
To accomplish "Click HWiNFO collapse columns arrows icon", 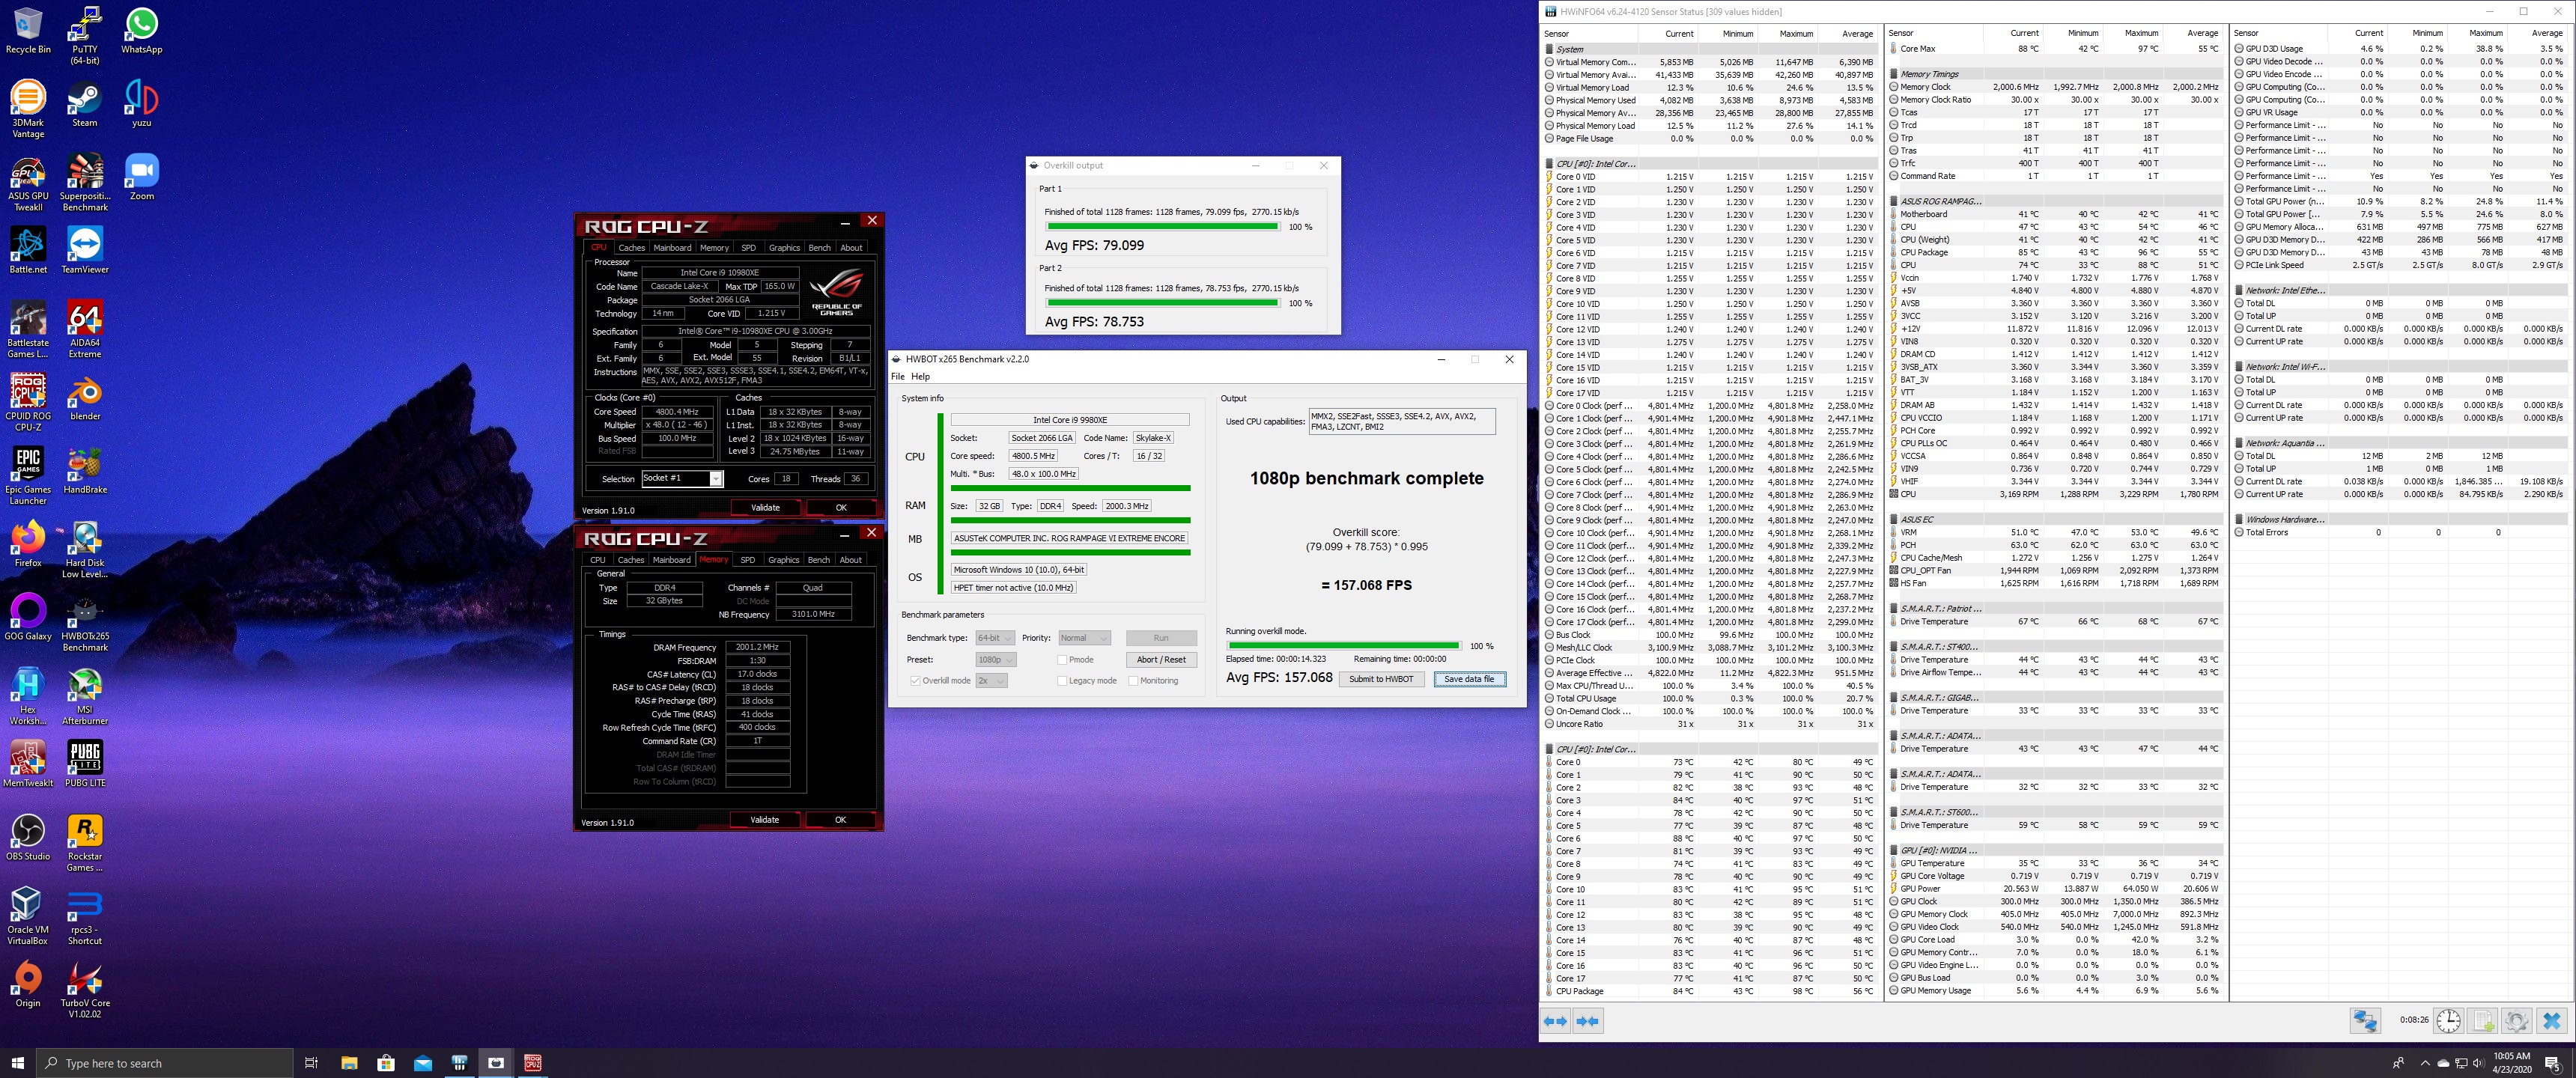I will (1587, 1021).
